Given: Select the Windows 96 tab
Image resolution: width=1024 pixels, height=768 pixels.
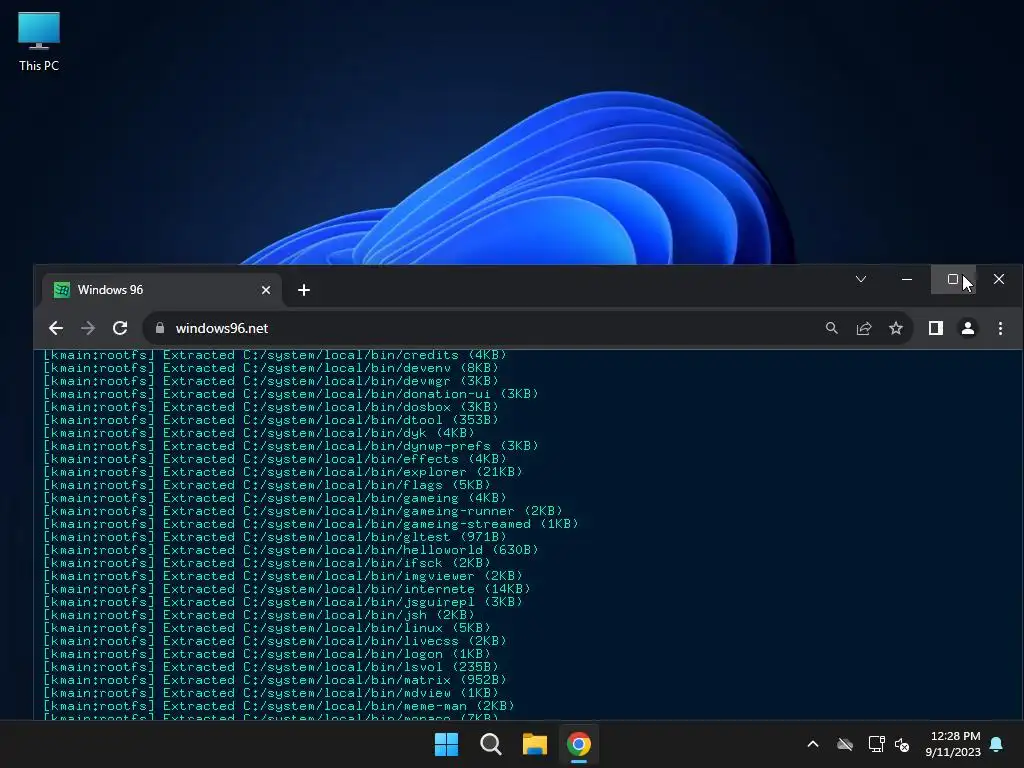Looking at the screenshot, I should [x=162, y=290].
